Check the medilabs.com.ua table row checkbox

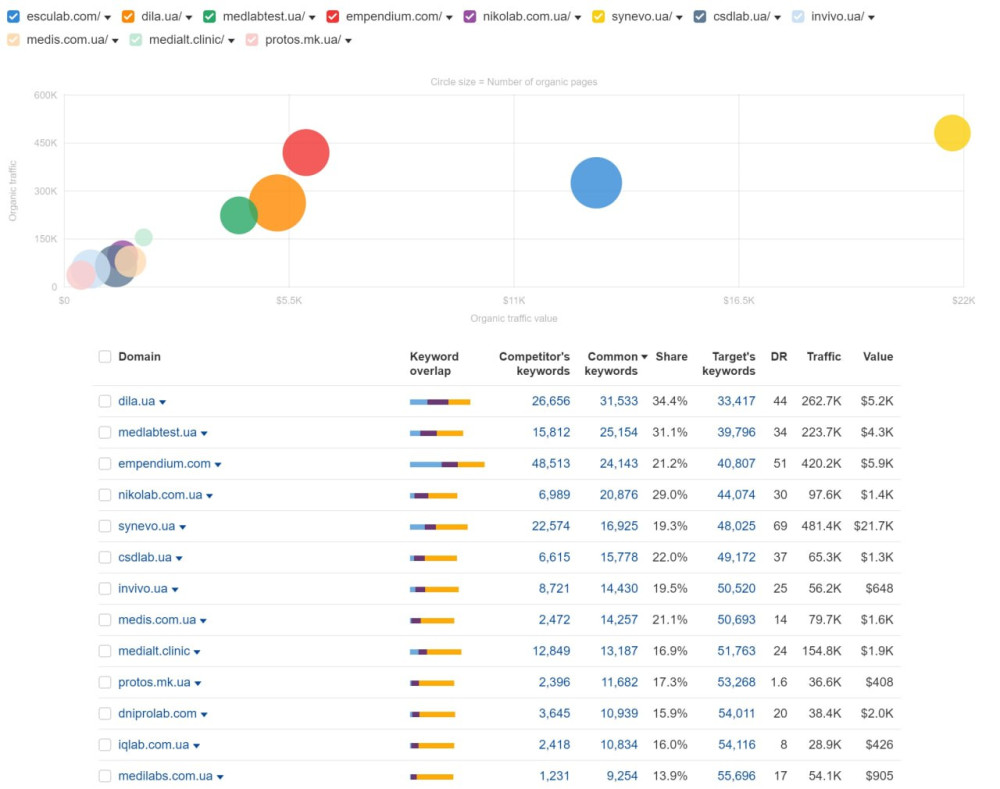click(105, 776)
